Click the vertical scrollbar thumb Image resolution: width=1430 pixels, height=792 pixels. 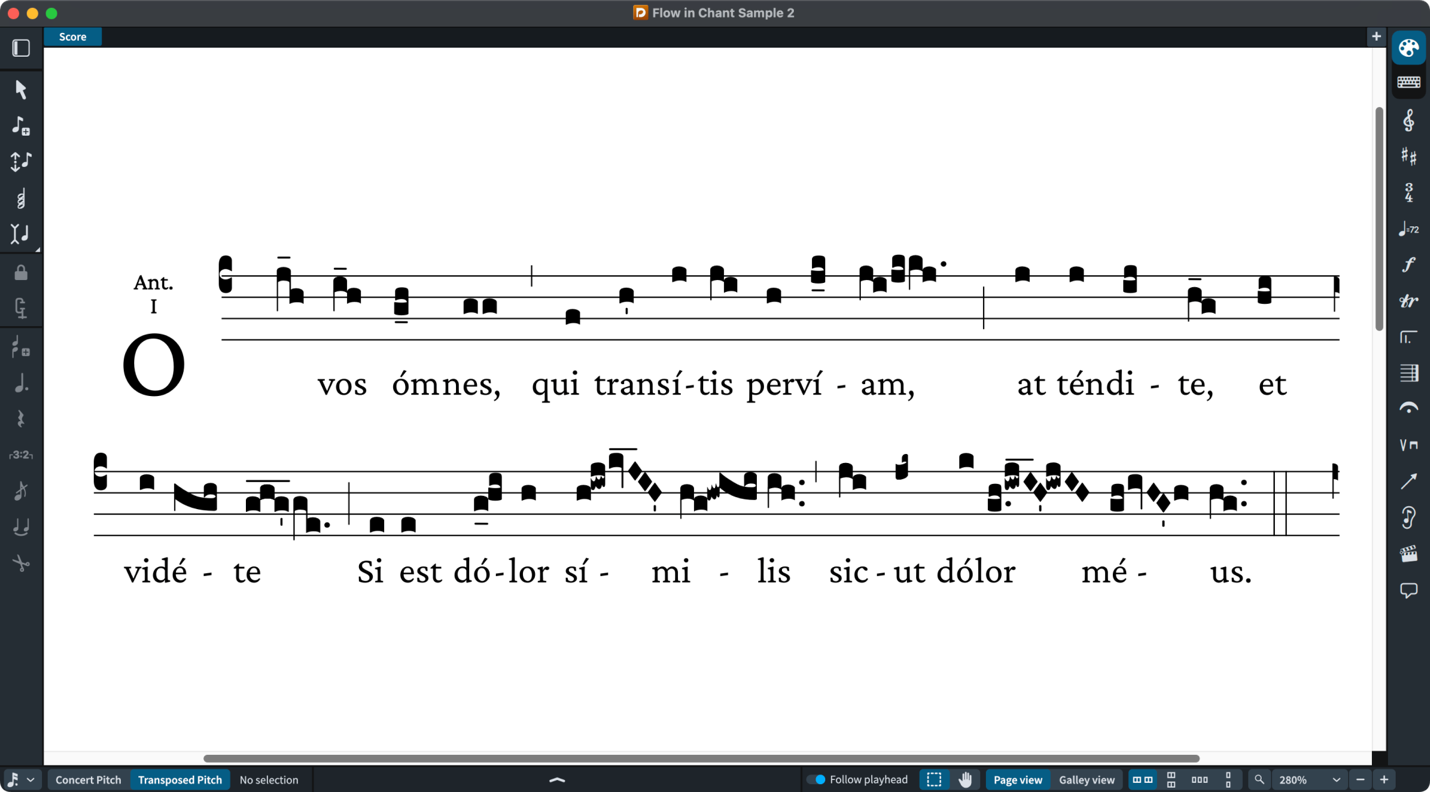click(x=1379, y=218)
